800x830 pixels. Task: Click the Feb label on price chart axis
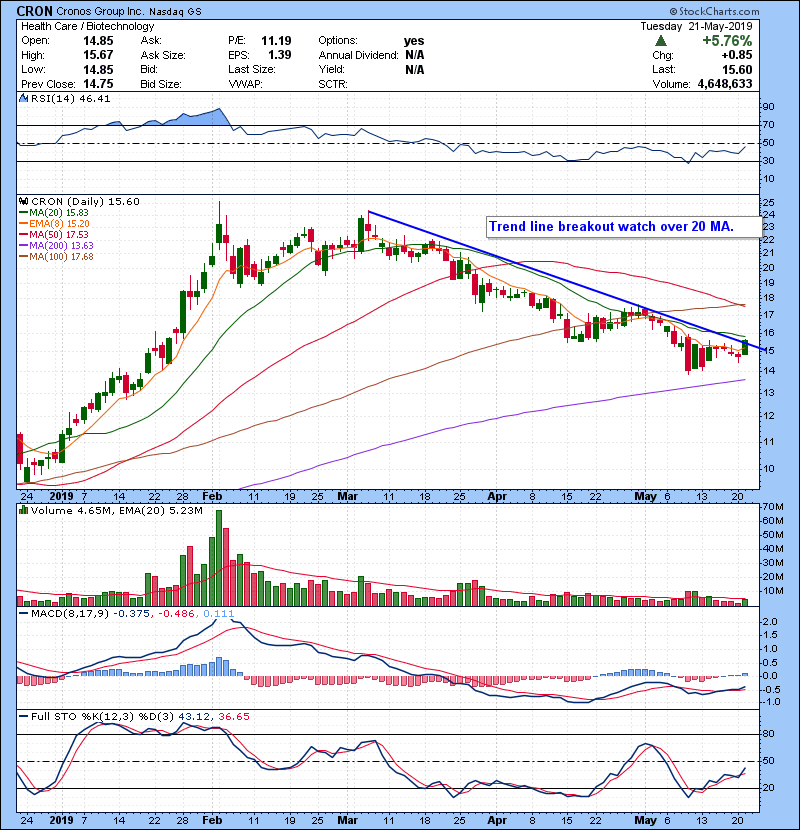coord(212,496)
